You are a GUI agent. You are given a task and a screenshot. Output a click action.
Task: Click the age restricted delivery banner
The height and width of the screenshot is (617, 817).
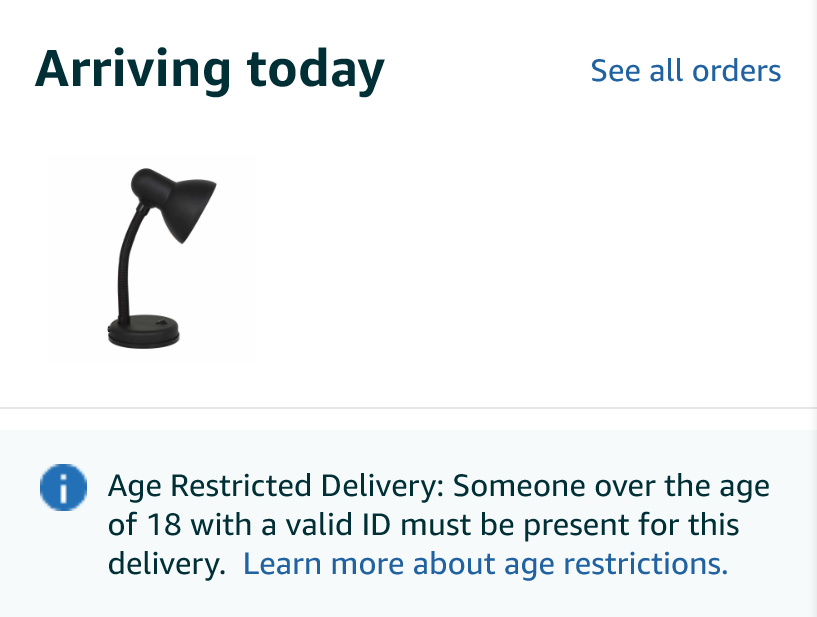click(408, 524)
